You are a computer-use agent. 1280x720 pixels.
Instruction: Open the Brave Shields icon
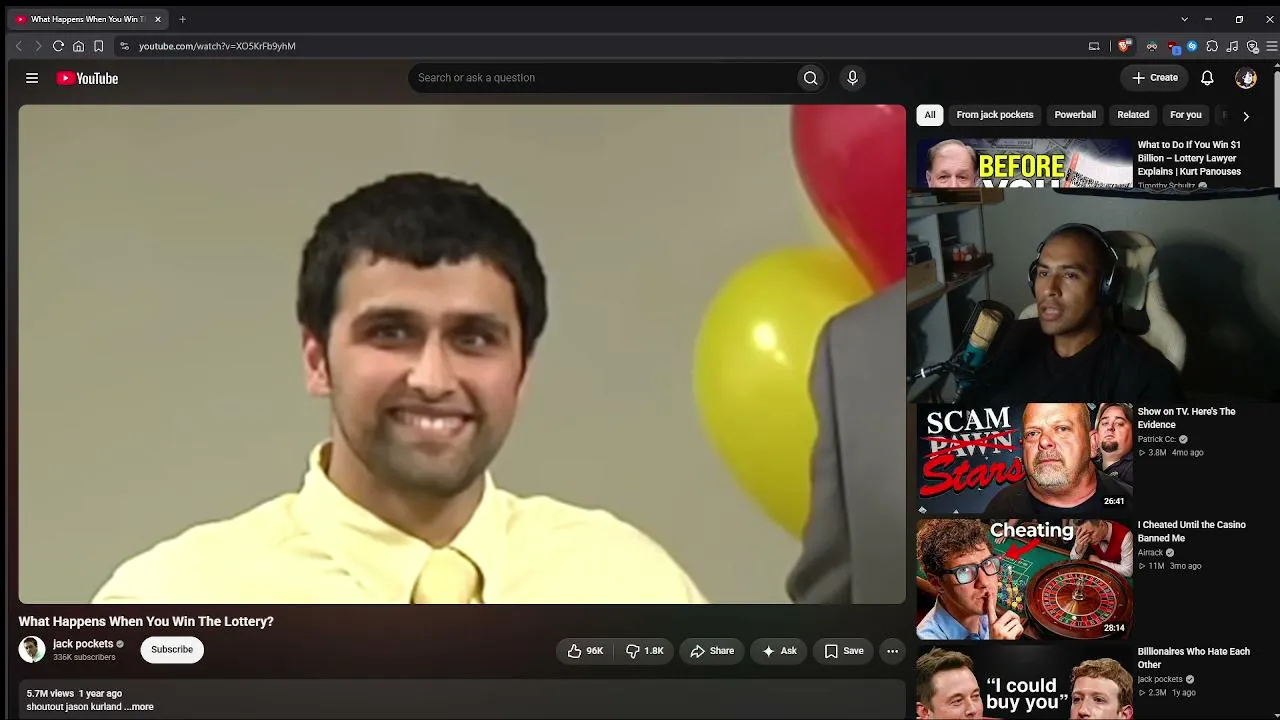click(x=1125, y=46)
